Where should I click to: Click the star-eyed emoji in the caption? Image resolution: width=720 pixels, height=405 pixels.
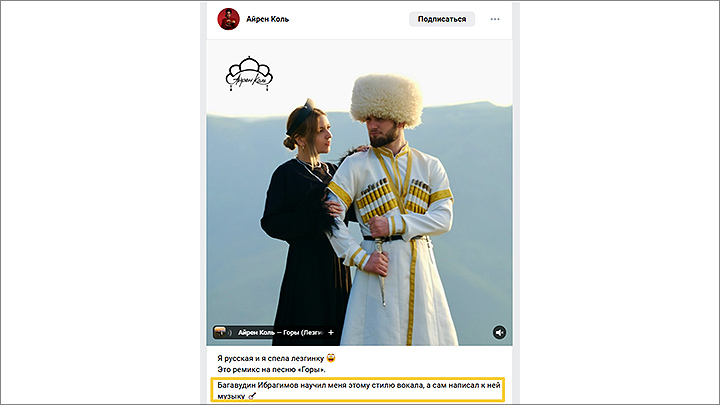331,358
